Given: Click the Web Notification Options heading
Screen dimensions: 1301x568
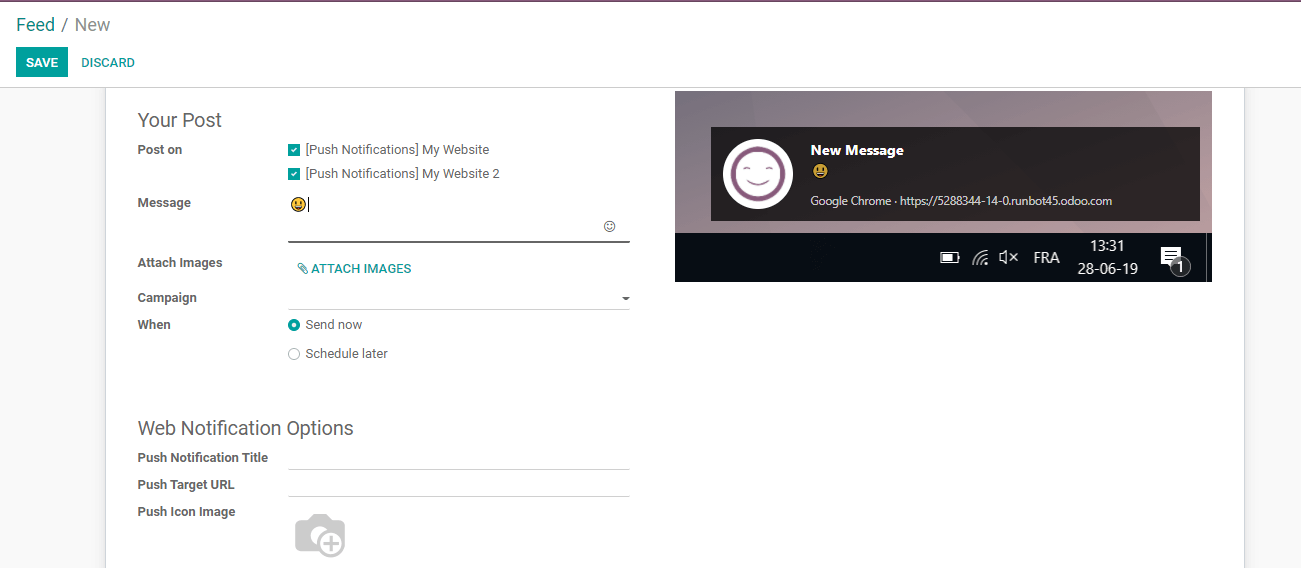Looking at the screenshot, I should [x=246, y=428].
